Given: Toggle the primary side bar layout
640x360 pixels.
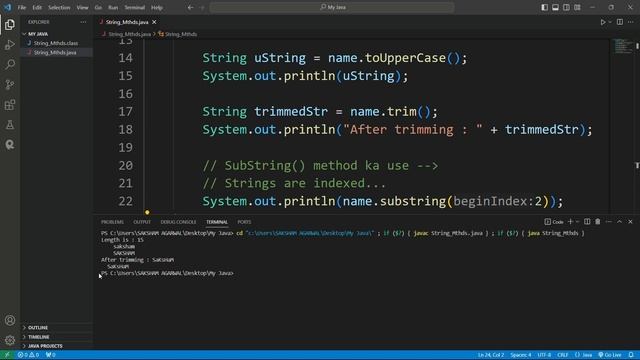Looking at the screenshot, I should tap(544, 7).
